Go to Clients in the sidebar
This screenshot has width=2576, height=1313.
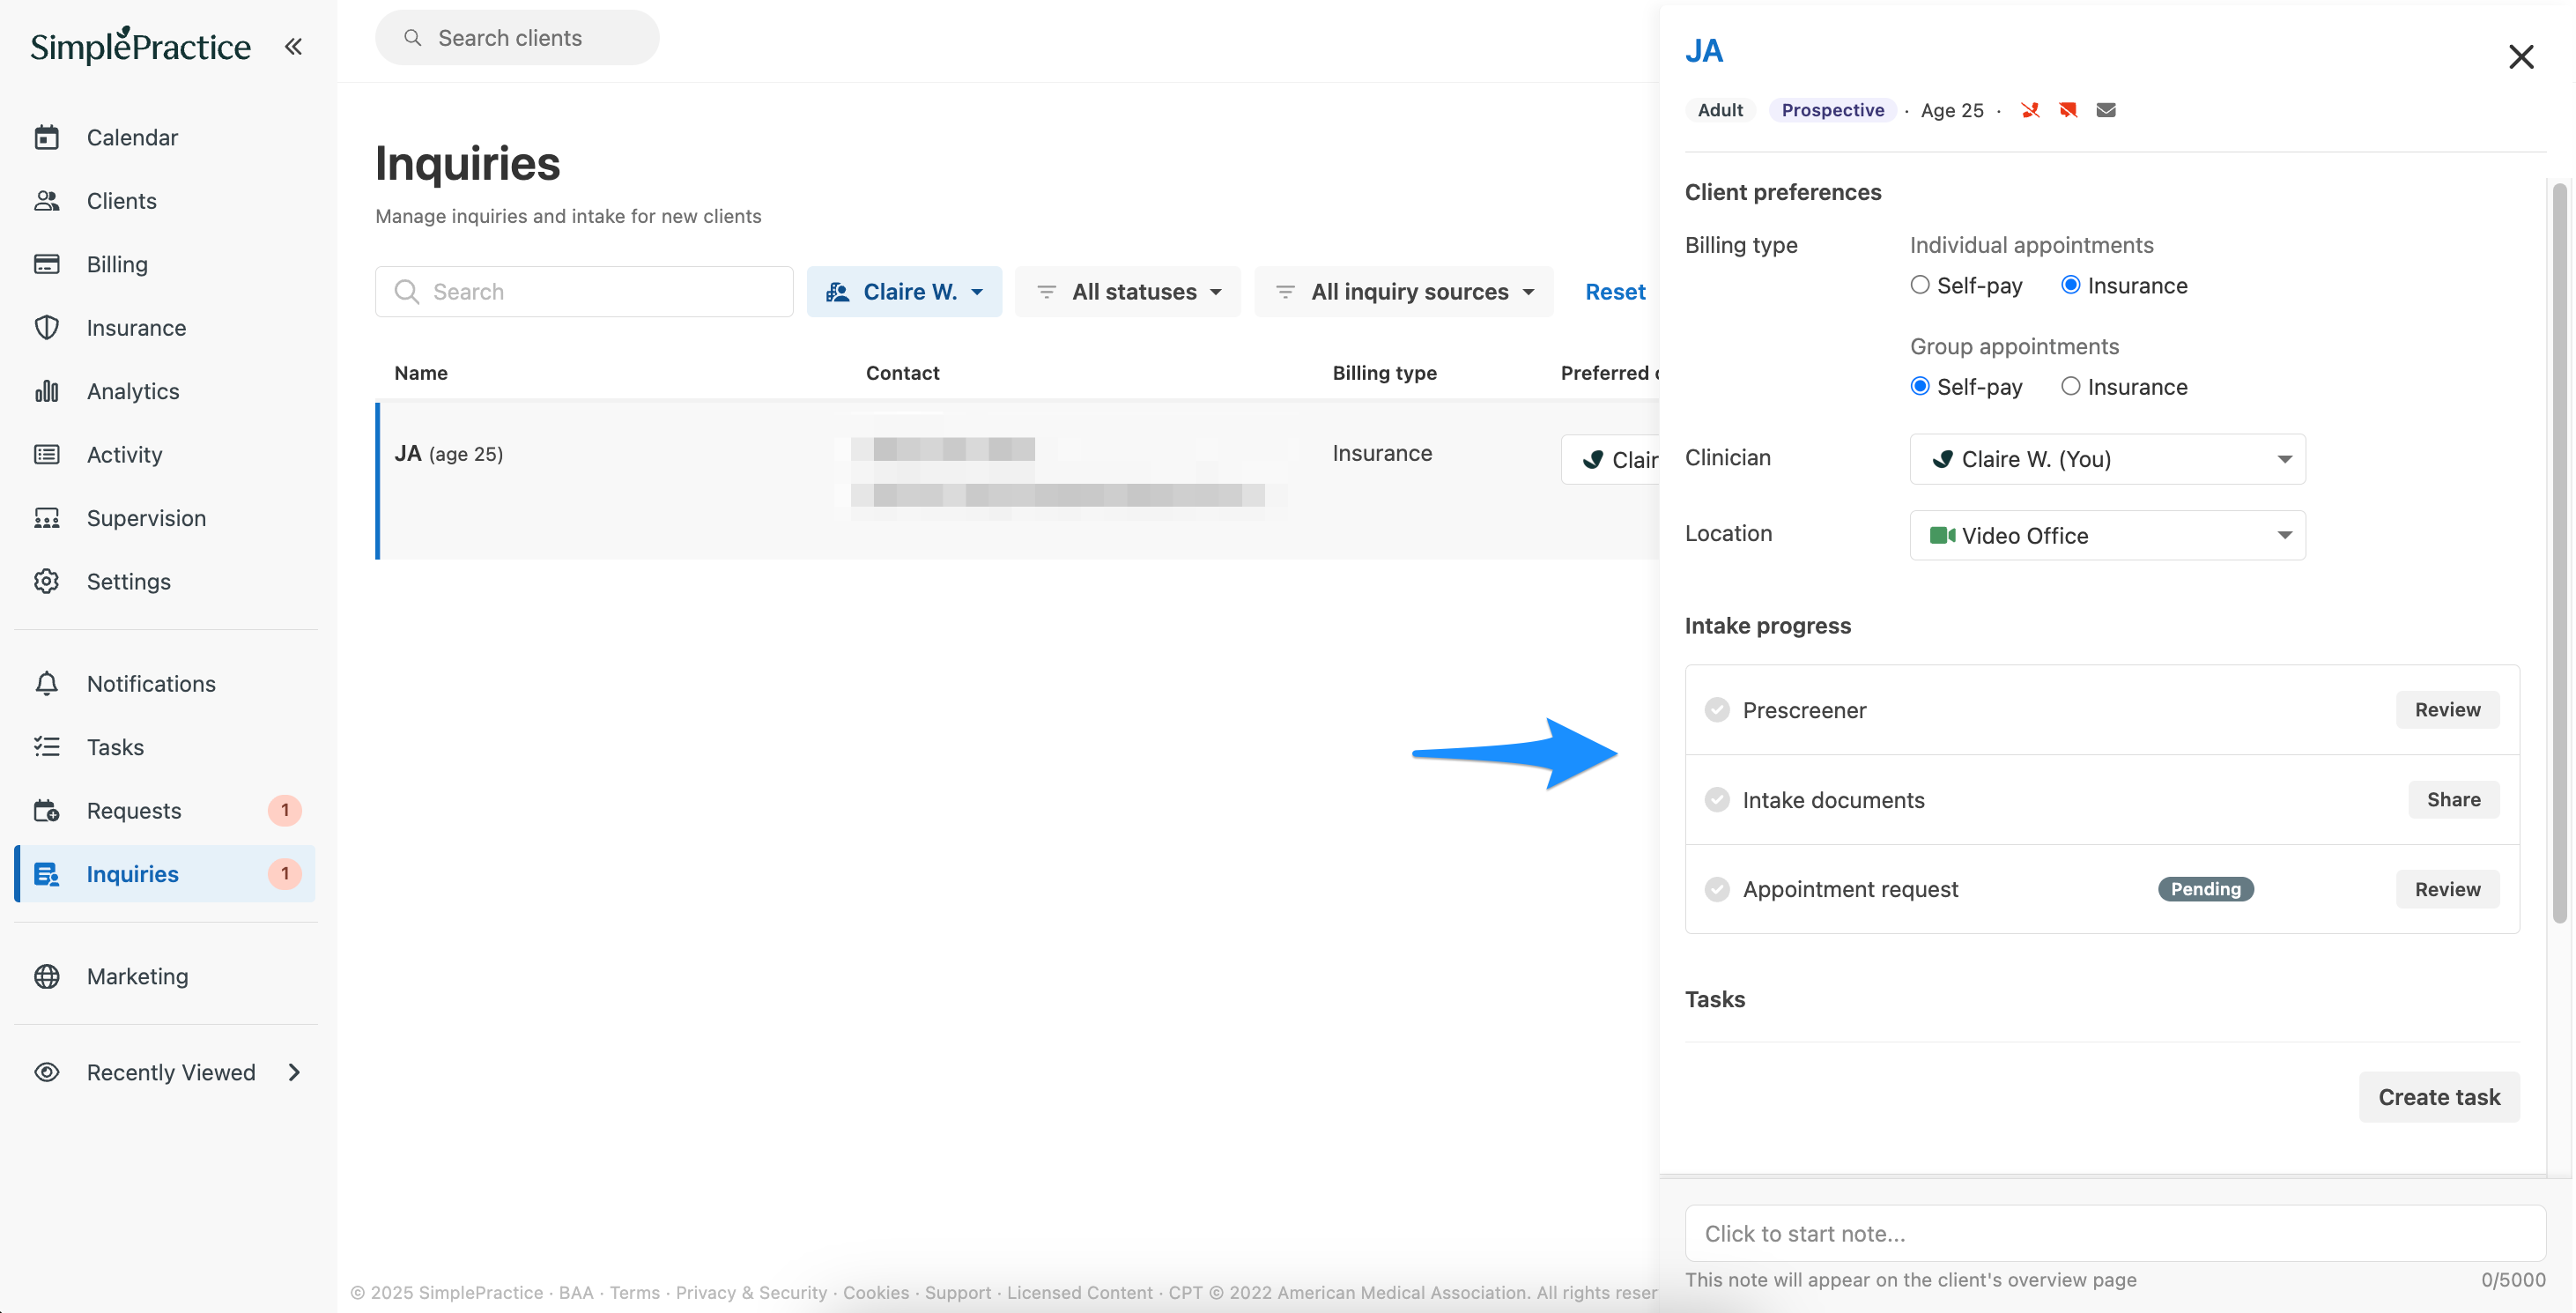(121, 201)
